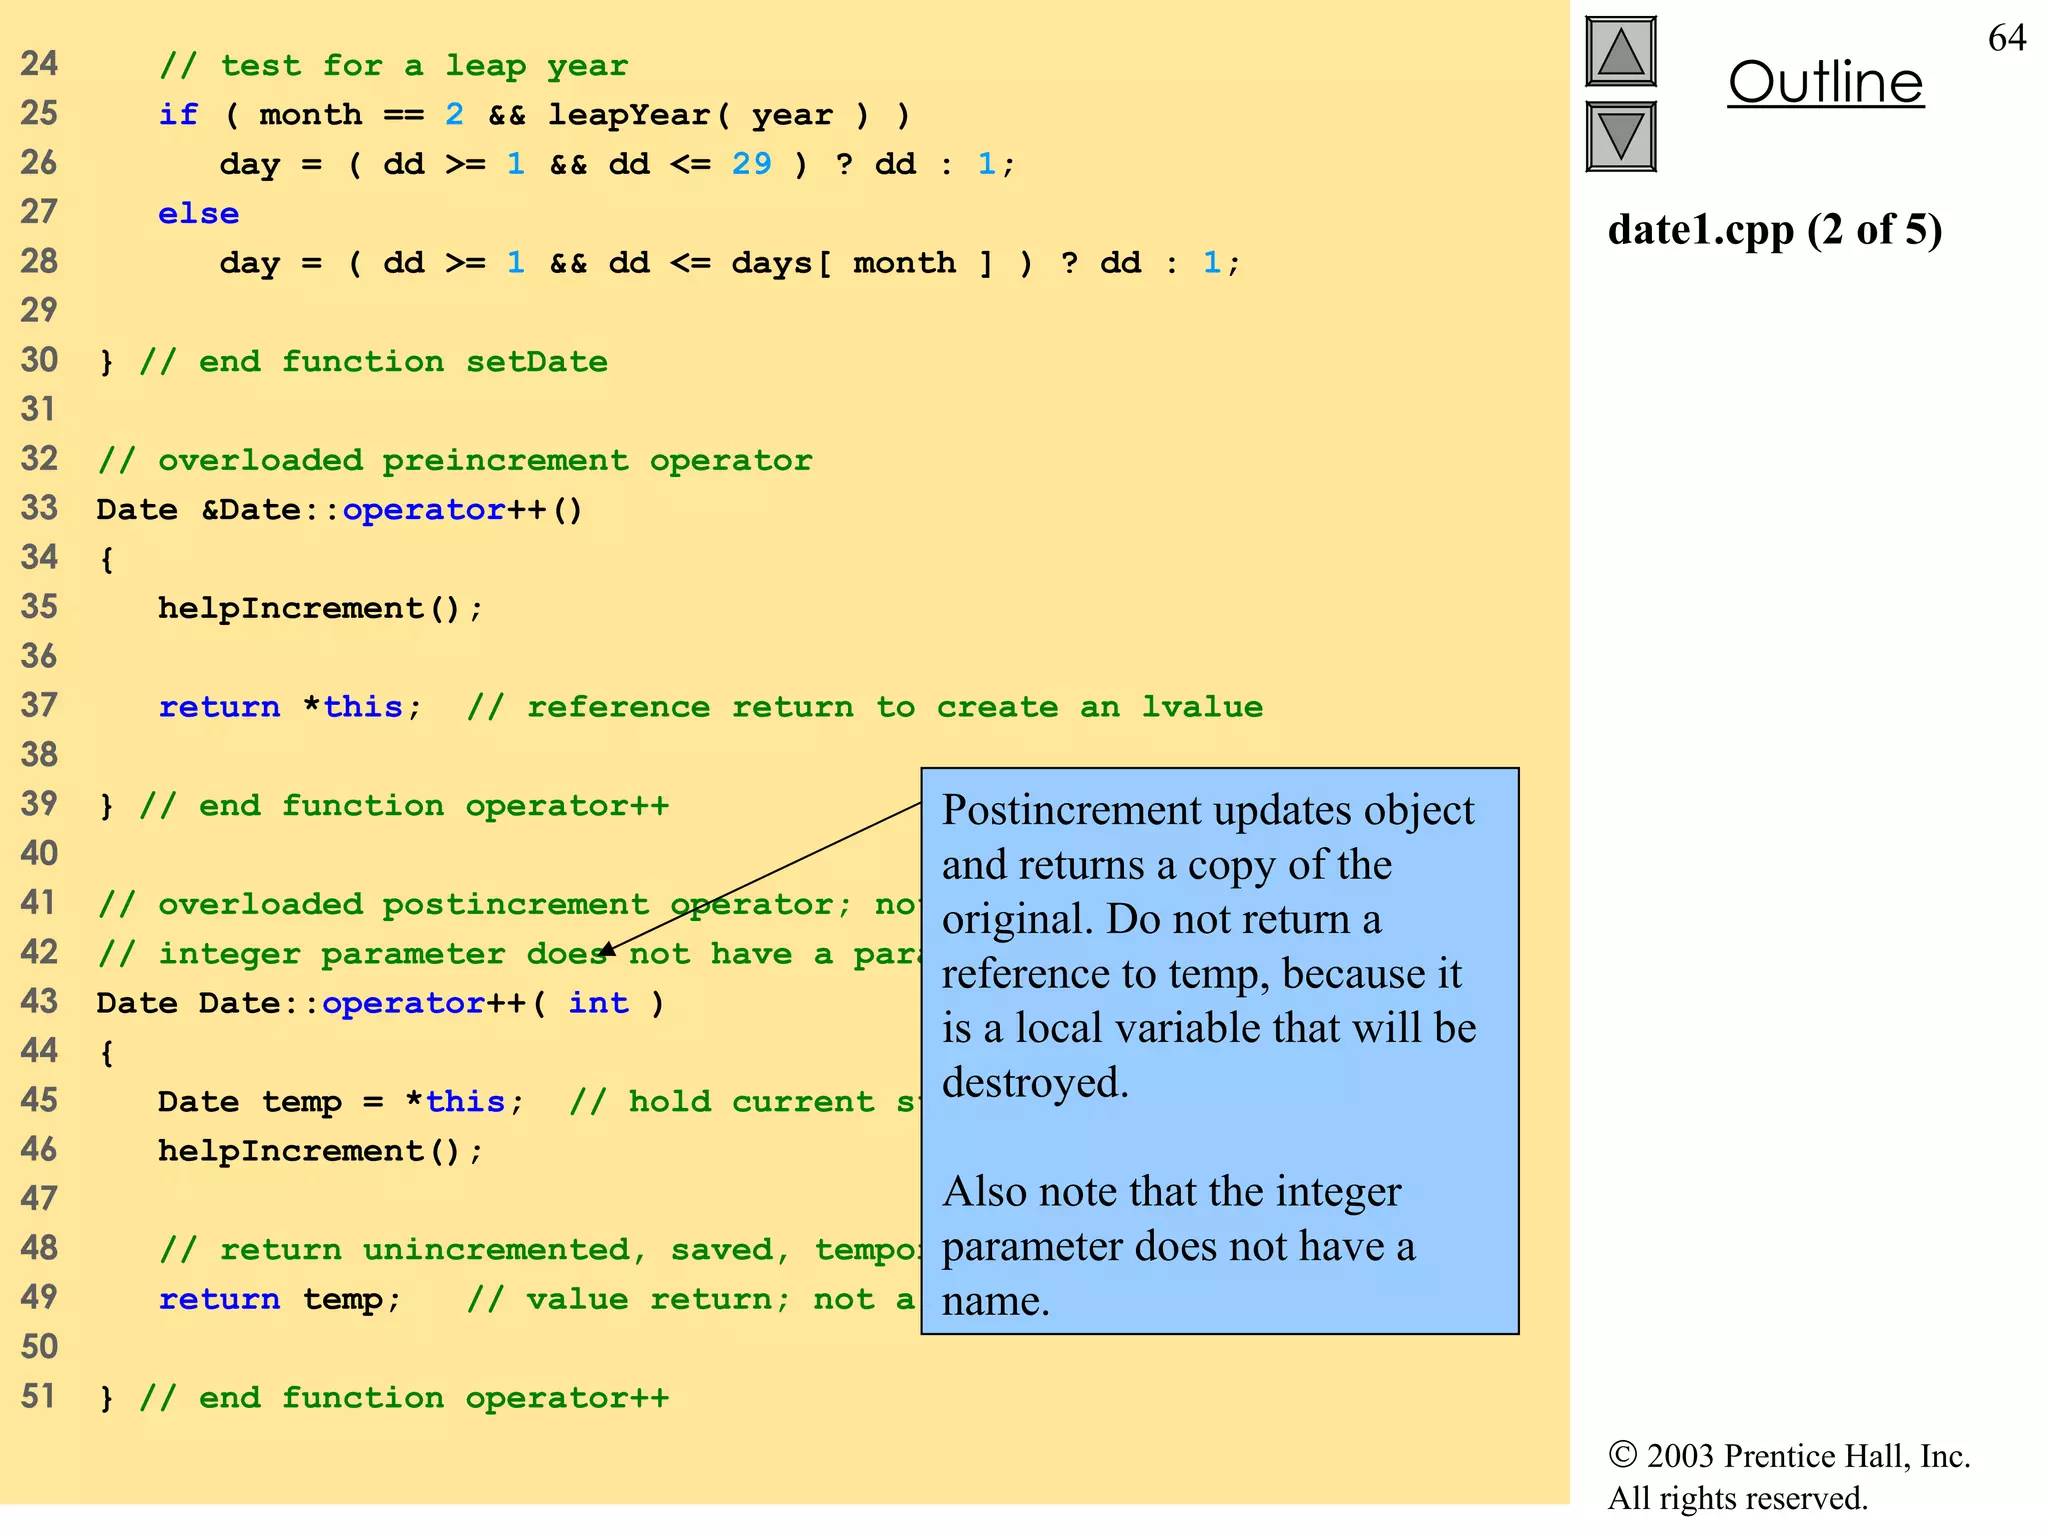Click line number 24
The width and height of the screenshot is (2048, 1536).
pos(39,64)
